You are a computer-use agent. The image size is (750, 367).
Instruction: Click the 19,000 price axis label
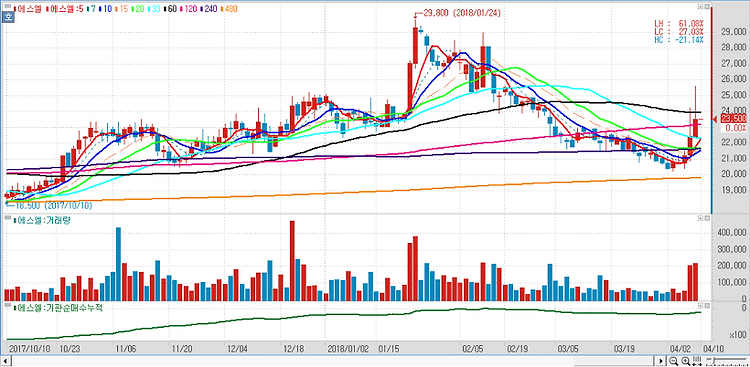(x=733, y=190)
